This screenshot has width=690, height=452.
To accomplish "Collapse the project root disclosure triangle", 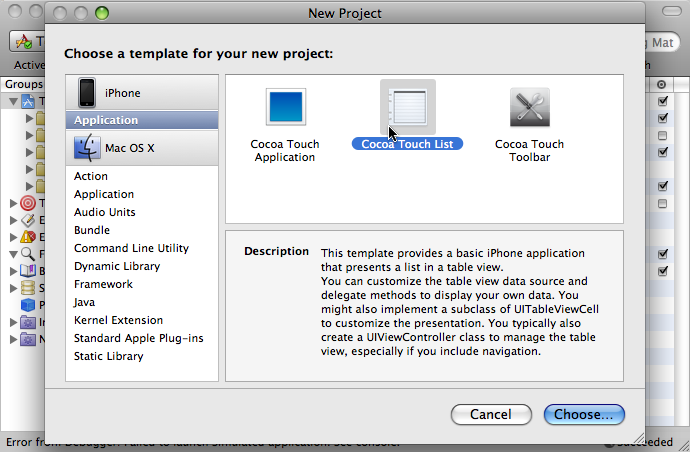I will (14, 102).
